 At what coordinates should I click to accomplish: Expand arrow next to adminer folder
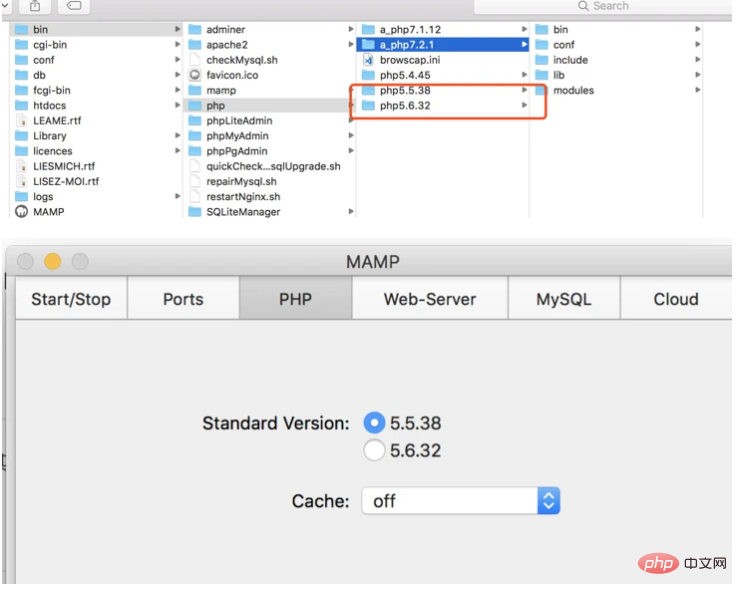click(x=351, y=29)
